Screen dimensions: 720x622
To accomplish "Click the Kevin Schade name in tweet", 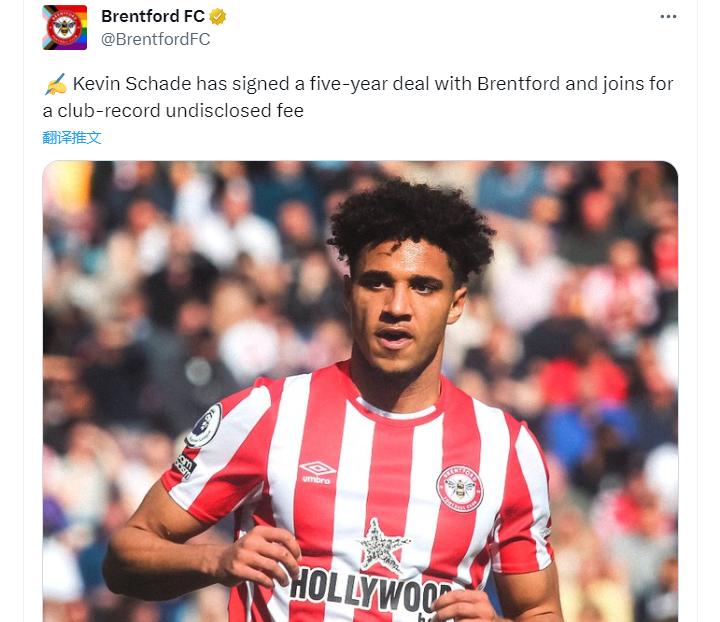I will point(132,84).
